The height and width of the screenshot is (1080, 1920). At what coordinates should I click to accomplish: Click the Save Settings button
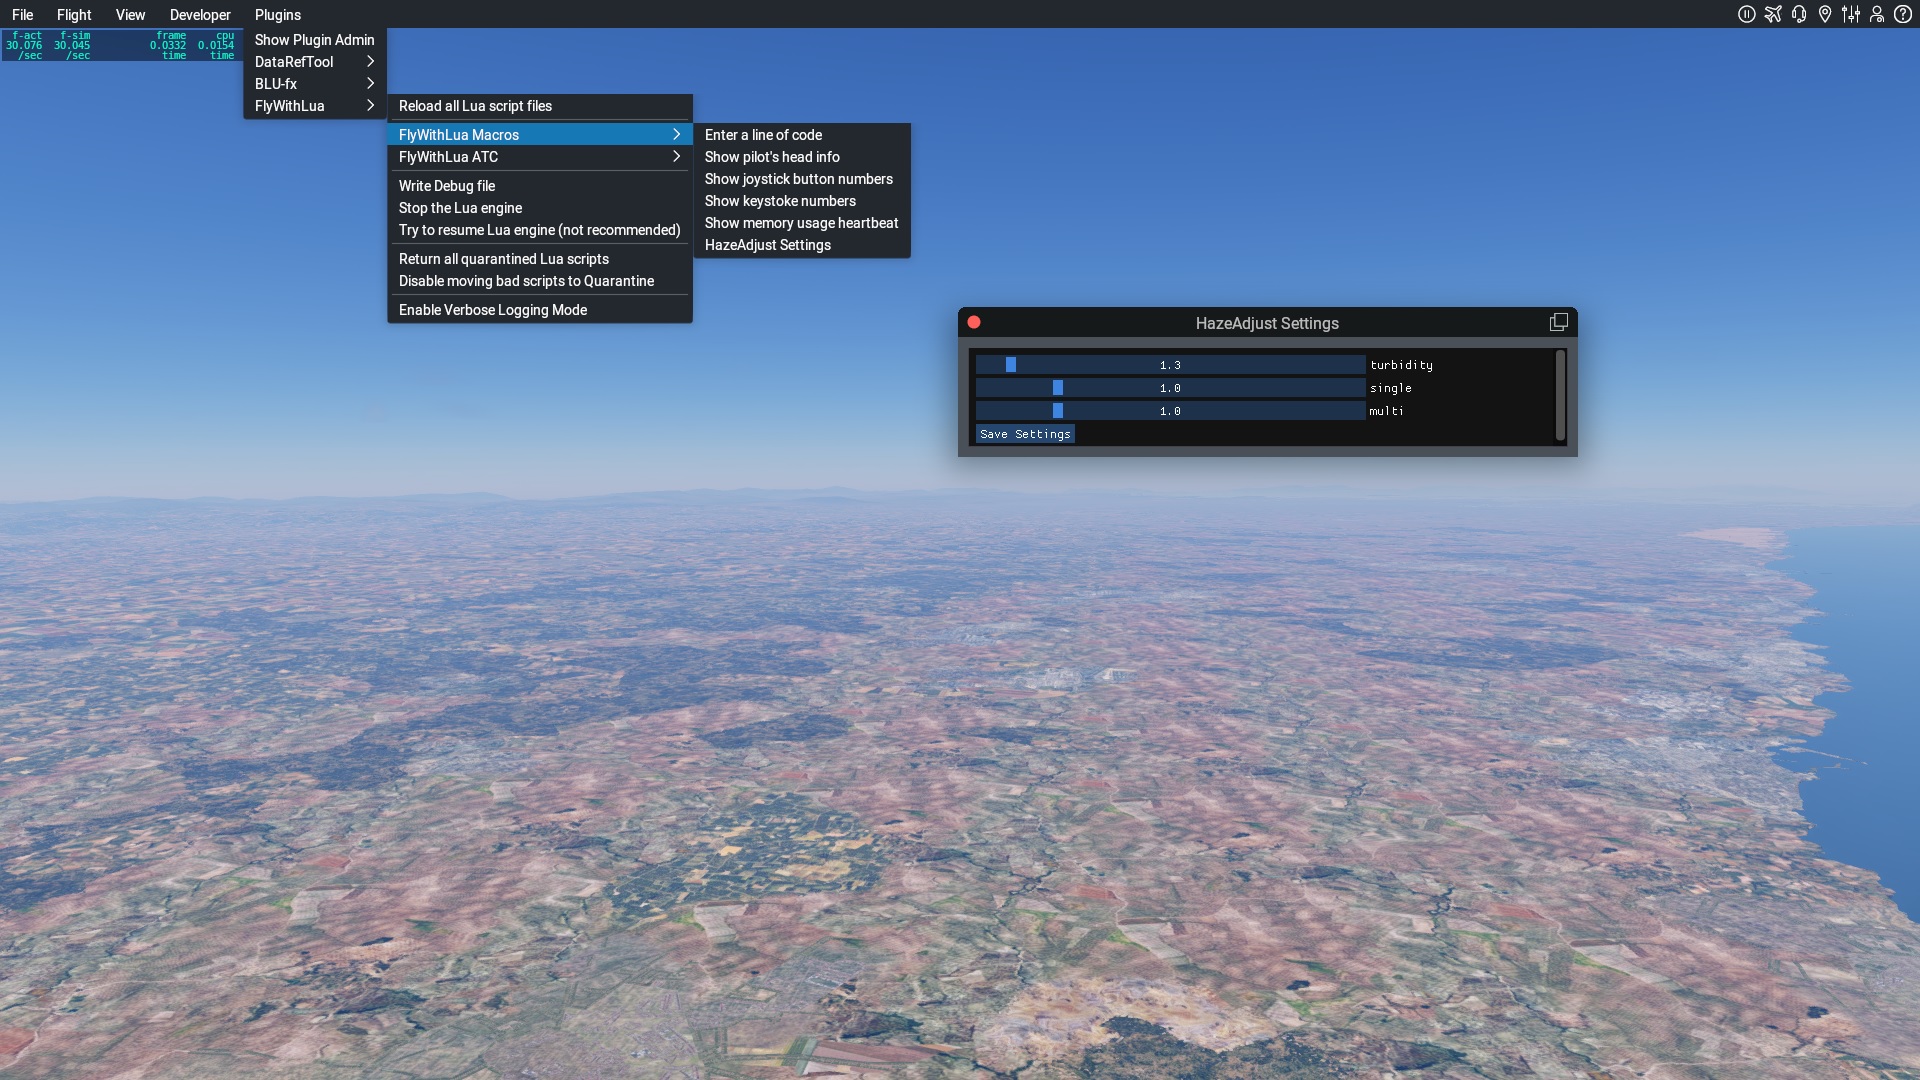point(1025,434)
